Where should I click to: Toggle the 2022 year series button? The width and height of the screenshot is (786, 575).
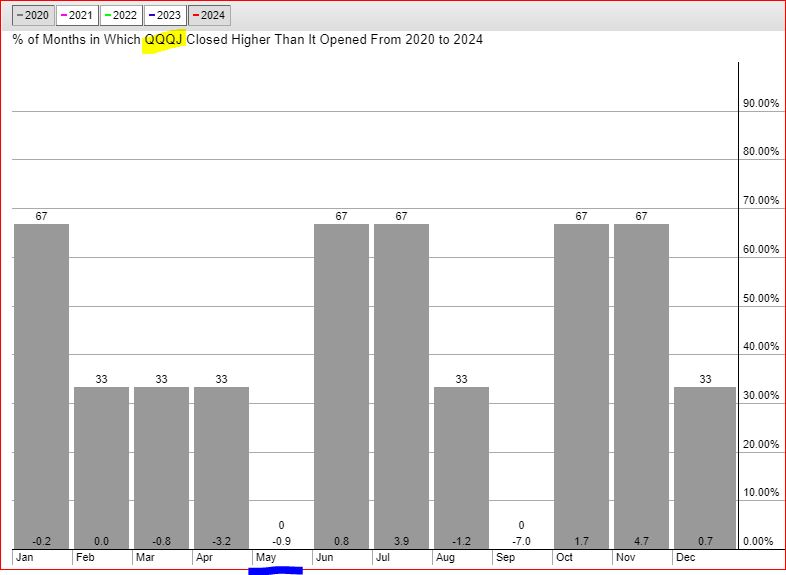[121, 15]
